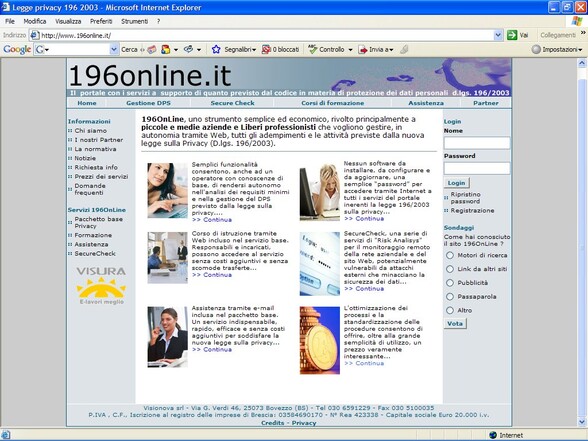This screenshot has height=441, width=588.
Task: Open 'Pacchetto base Privacy' service link
Action: click(x=98, y=223)
